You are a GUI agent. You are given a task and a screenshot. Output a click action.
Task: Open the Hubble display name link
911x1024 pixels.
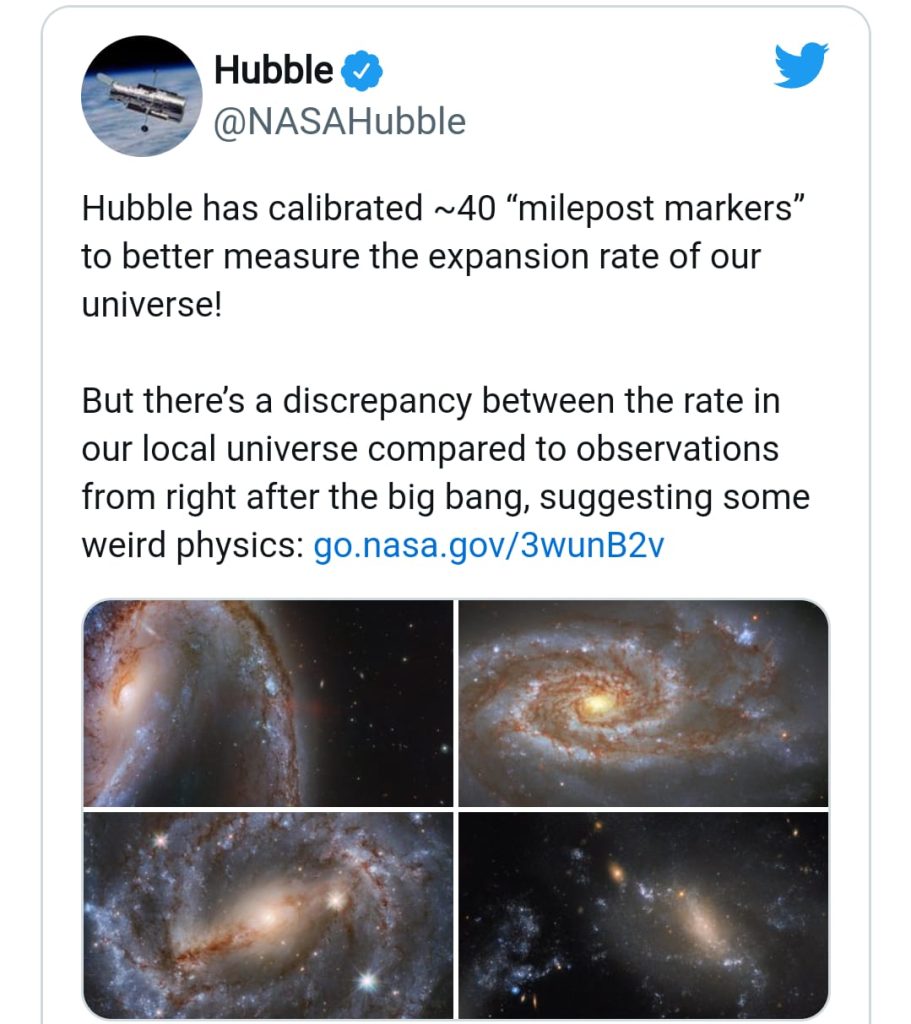coord(274,70)
